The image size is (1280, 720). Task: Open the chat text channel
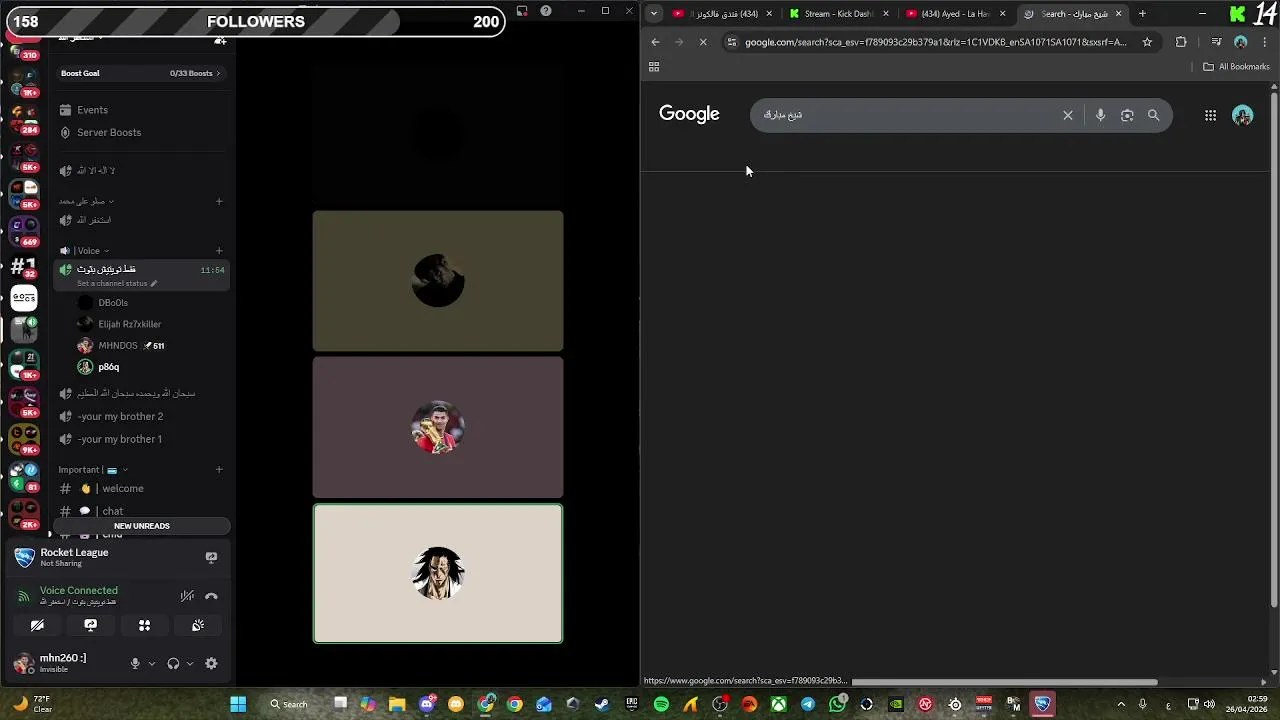click(x=112, y=511)
